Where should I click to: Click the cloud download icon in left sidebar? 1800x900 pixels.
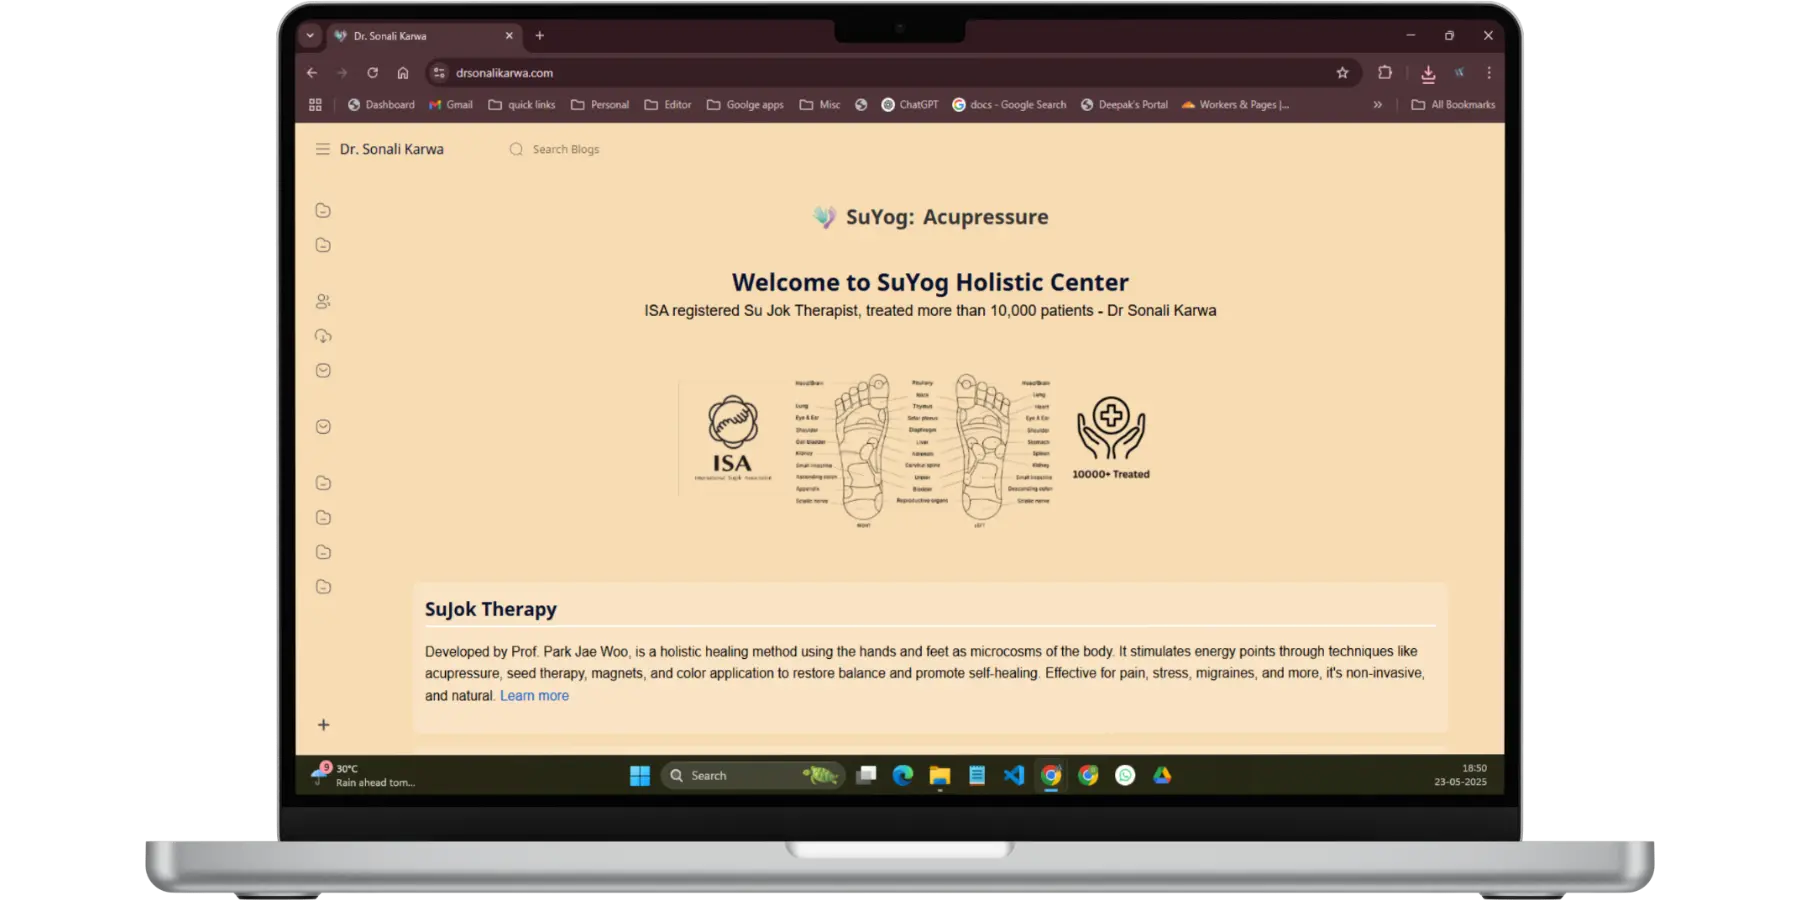click(x=323, y=336)
